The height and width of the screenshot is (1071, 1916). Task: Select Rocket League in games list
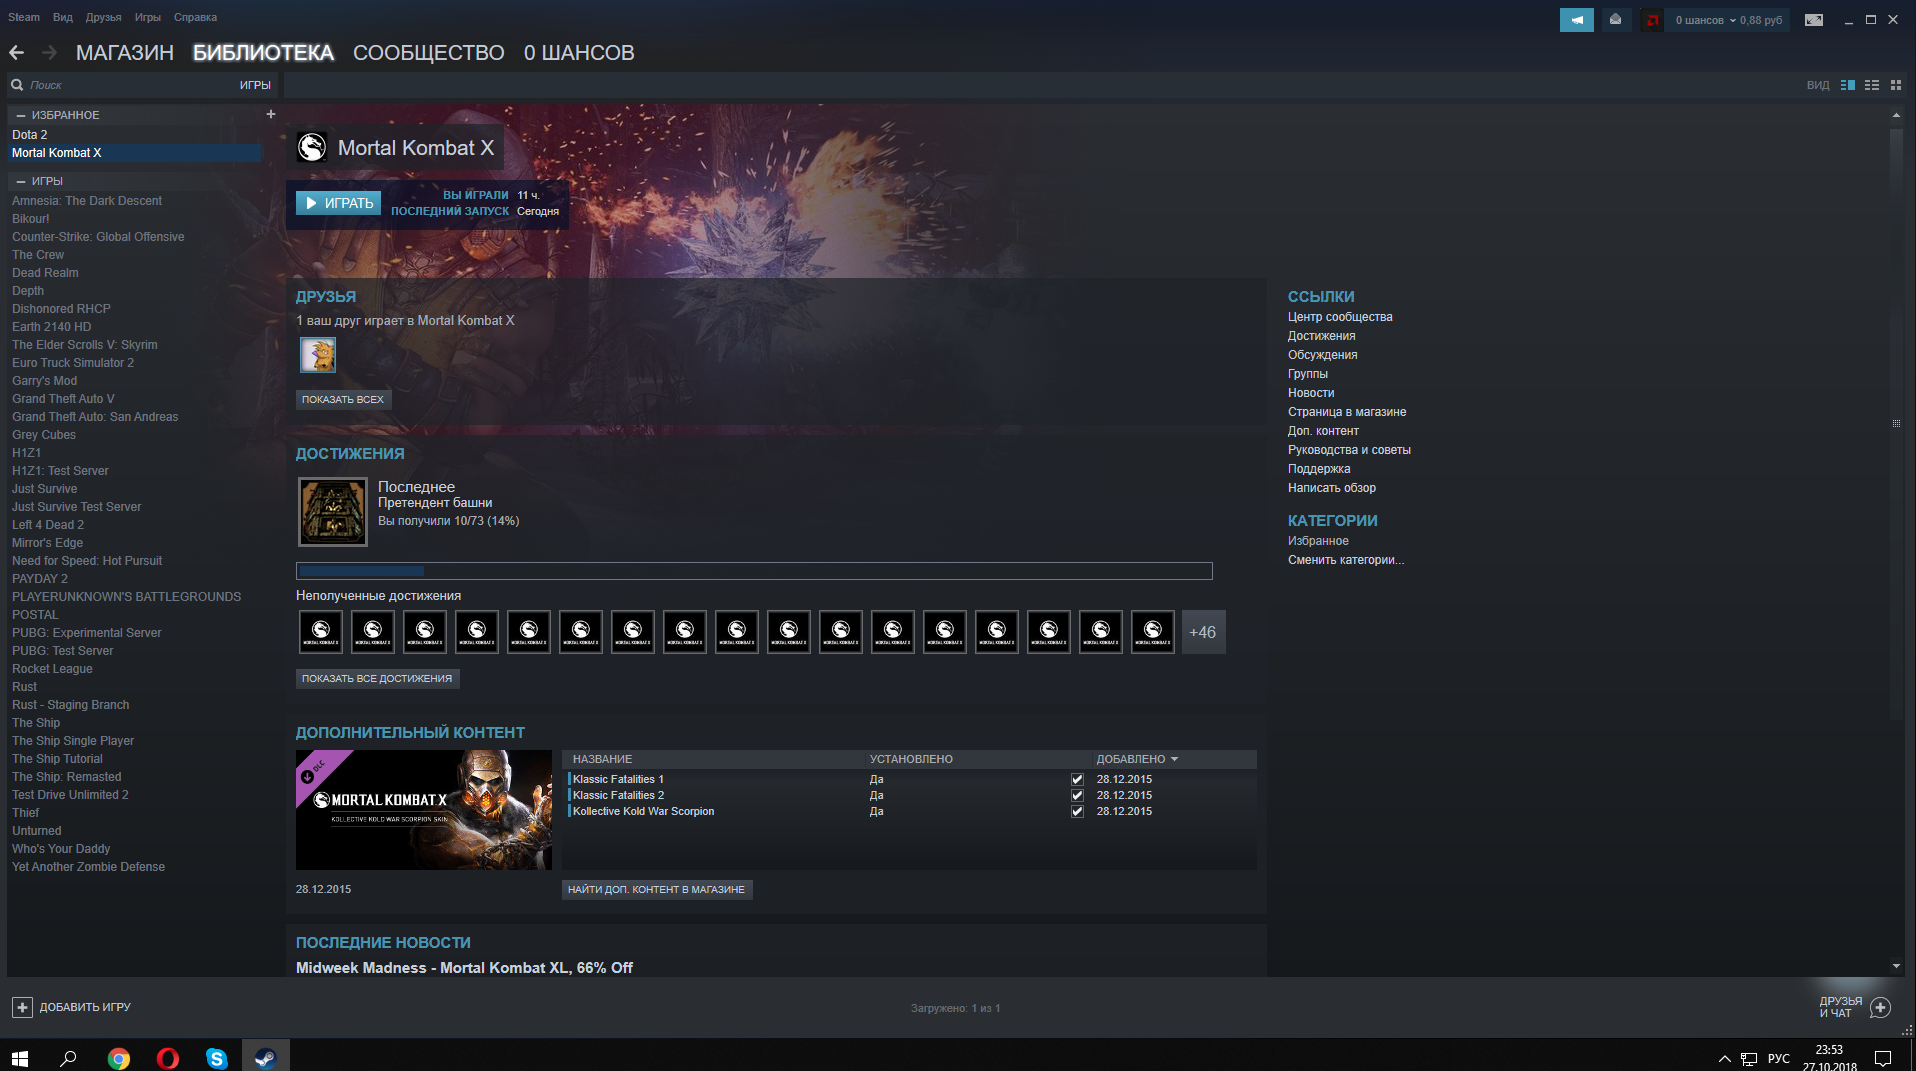point(52,669)
